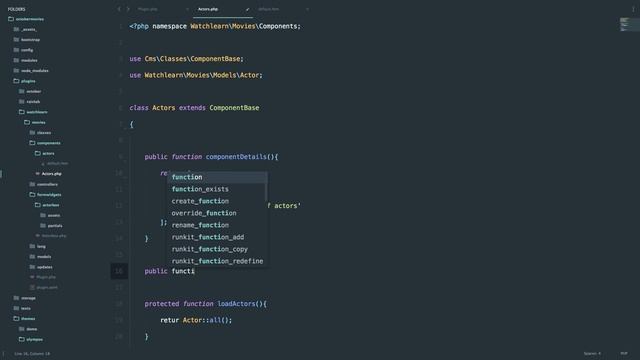Click the modules folder icon
The image size is (640, 360).
pos(16,60)
